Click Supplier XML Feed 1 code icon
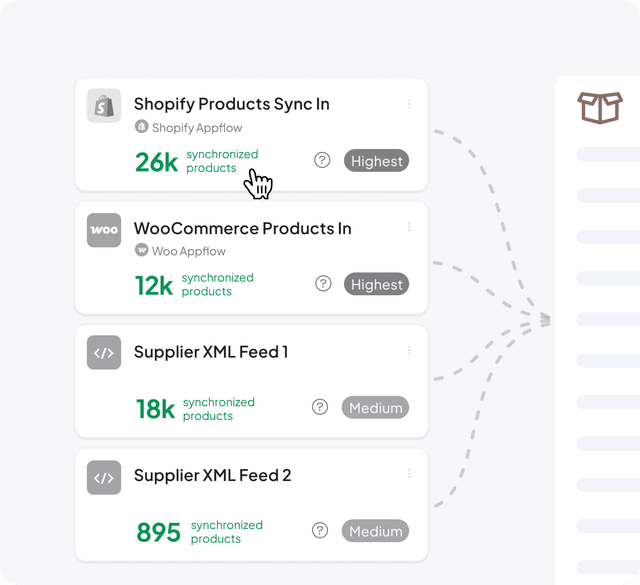 [104, 353]
